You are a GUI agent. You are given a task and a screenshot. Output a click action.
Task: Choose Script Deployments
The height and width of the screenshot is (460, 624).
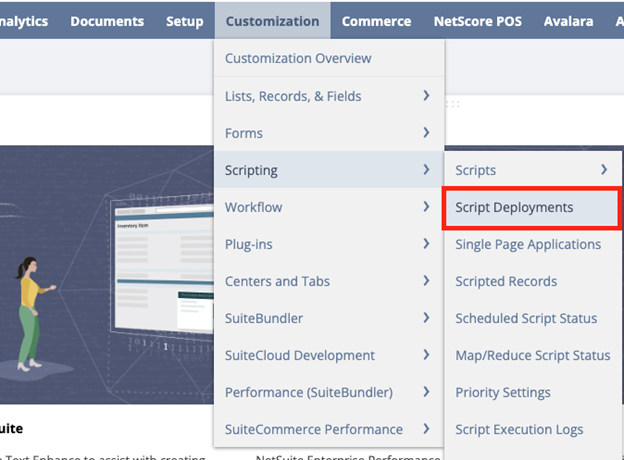532,207
